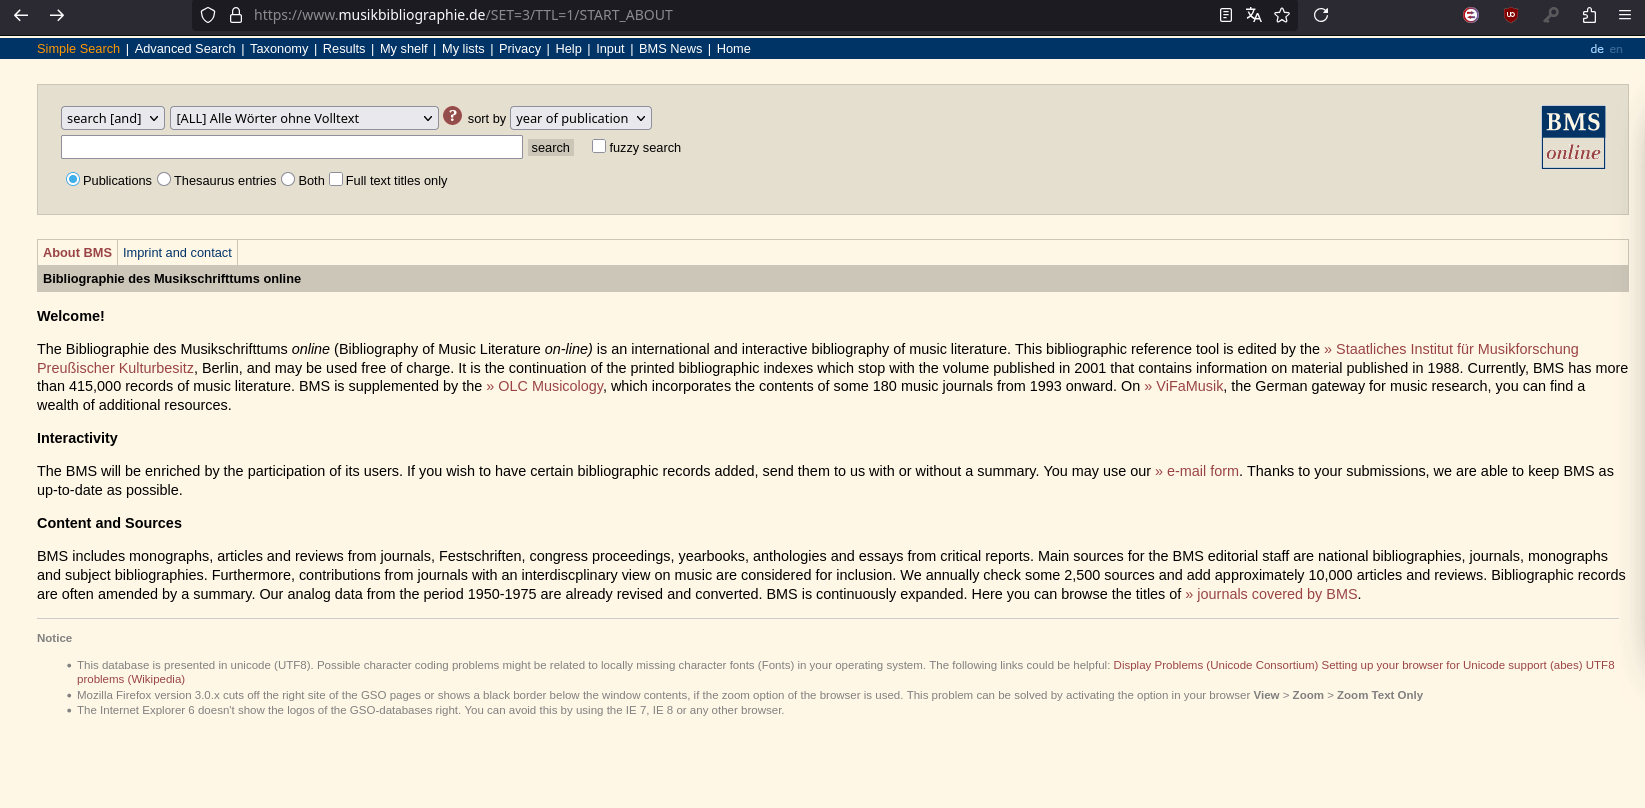The image size is (1645, 808).
Task: Open My lists menu item
Action: [463, 49]
